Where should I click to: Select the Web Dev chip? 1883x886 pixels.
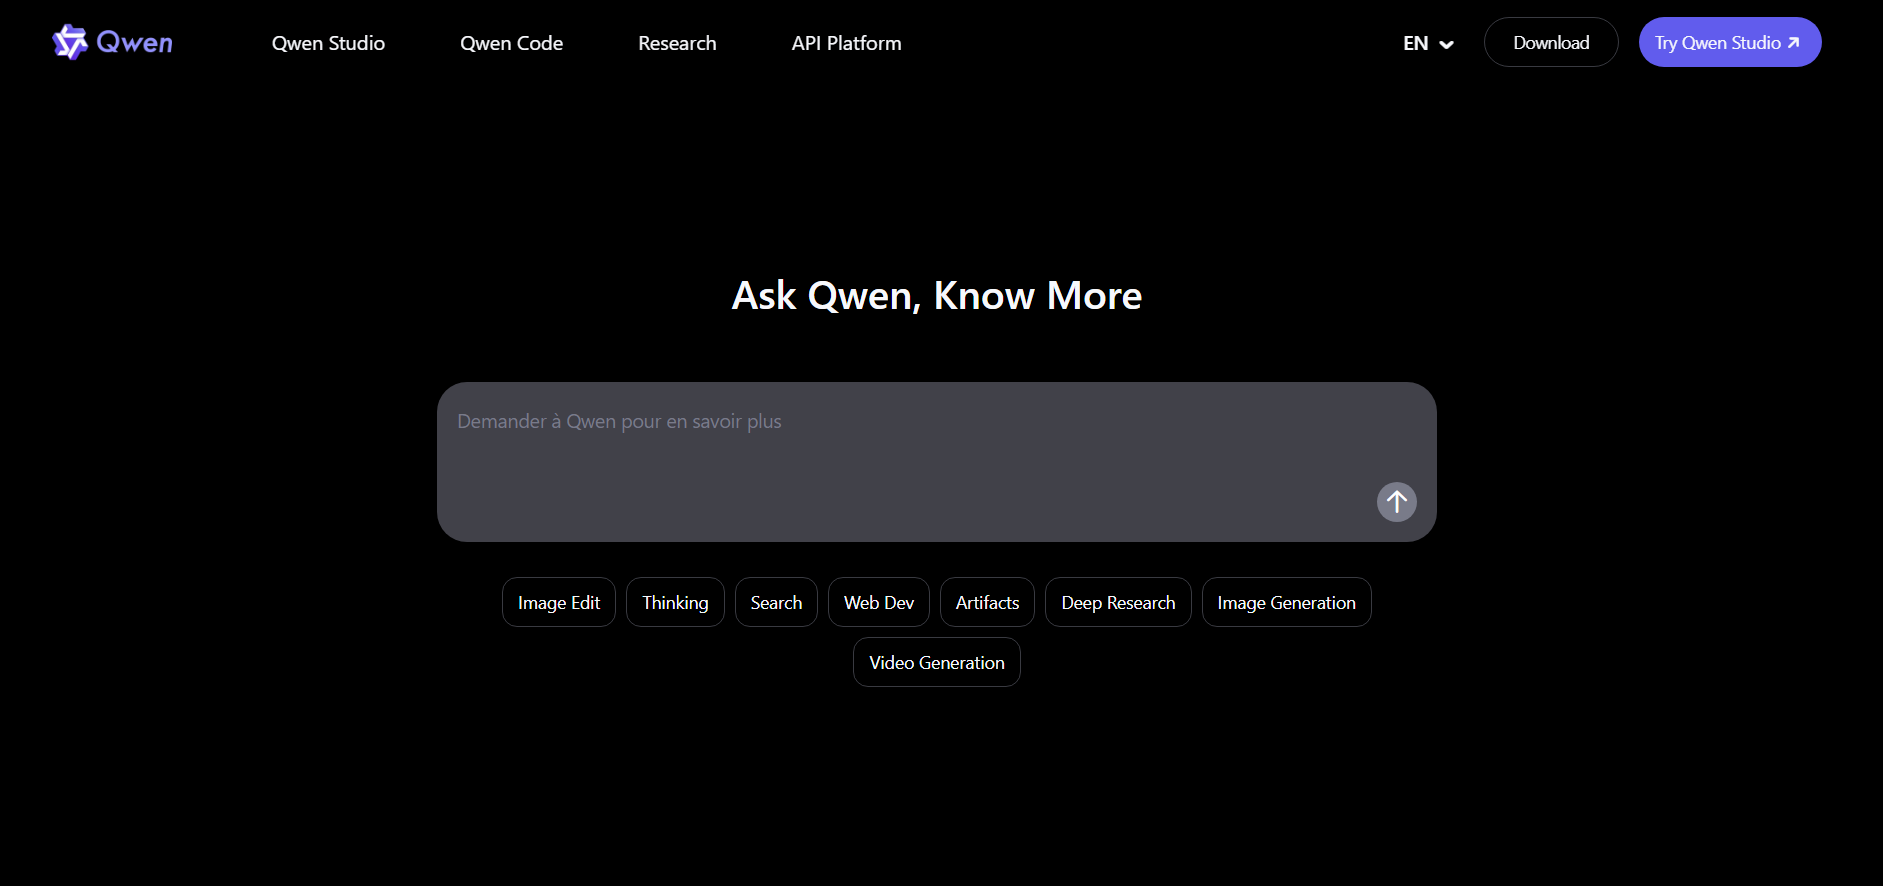pos(879,602)
